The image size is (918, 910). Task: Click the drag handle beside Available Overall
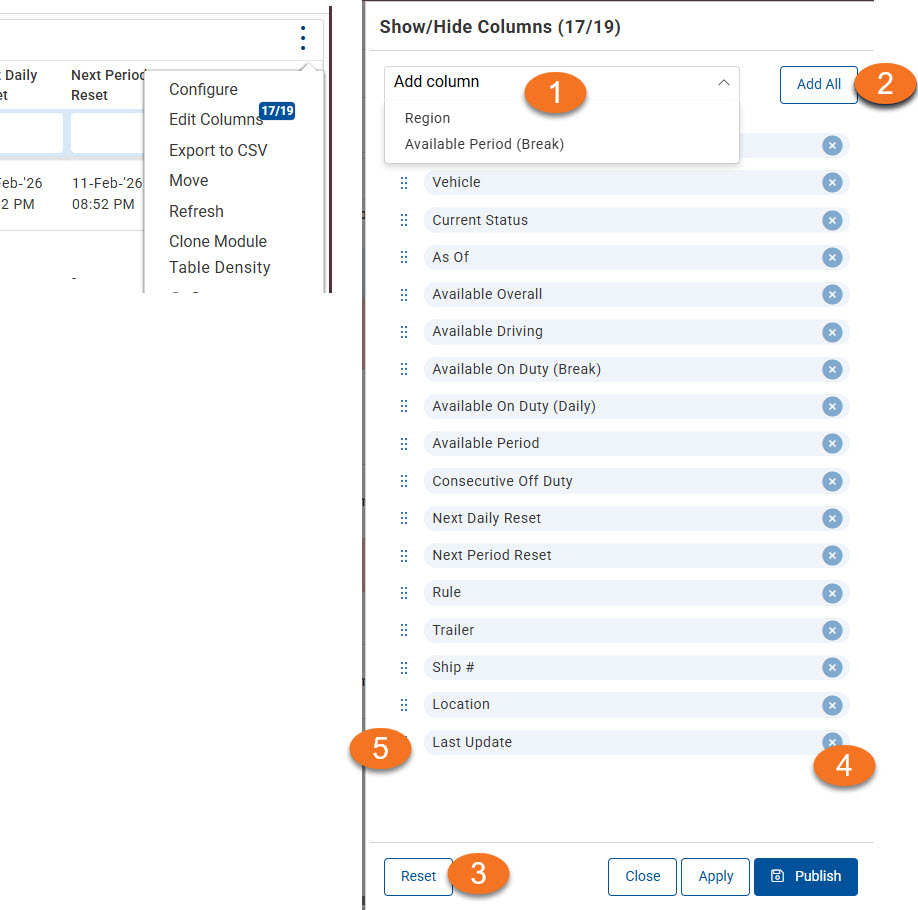click(x=404, y=295)
